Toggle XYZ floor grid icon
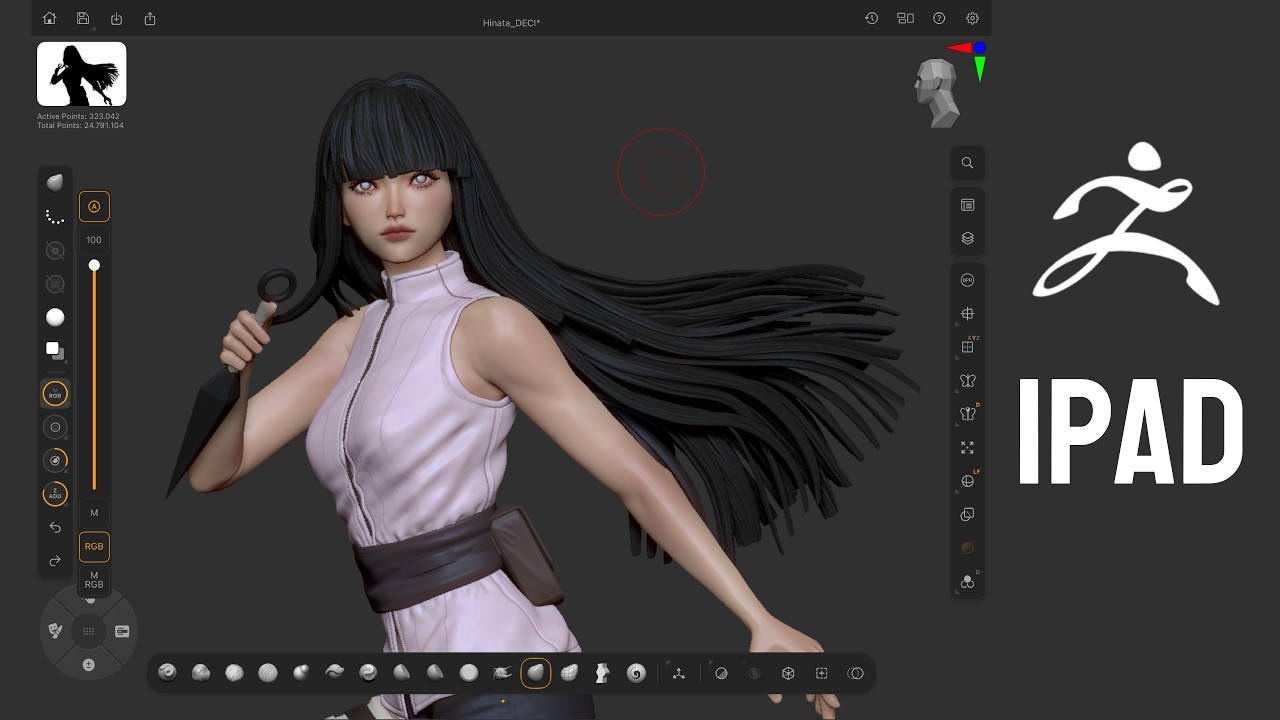 click(x=967, y=346)
